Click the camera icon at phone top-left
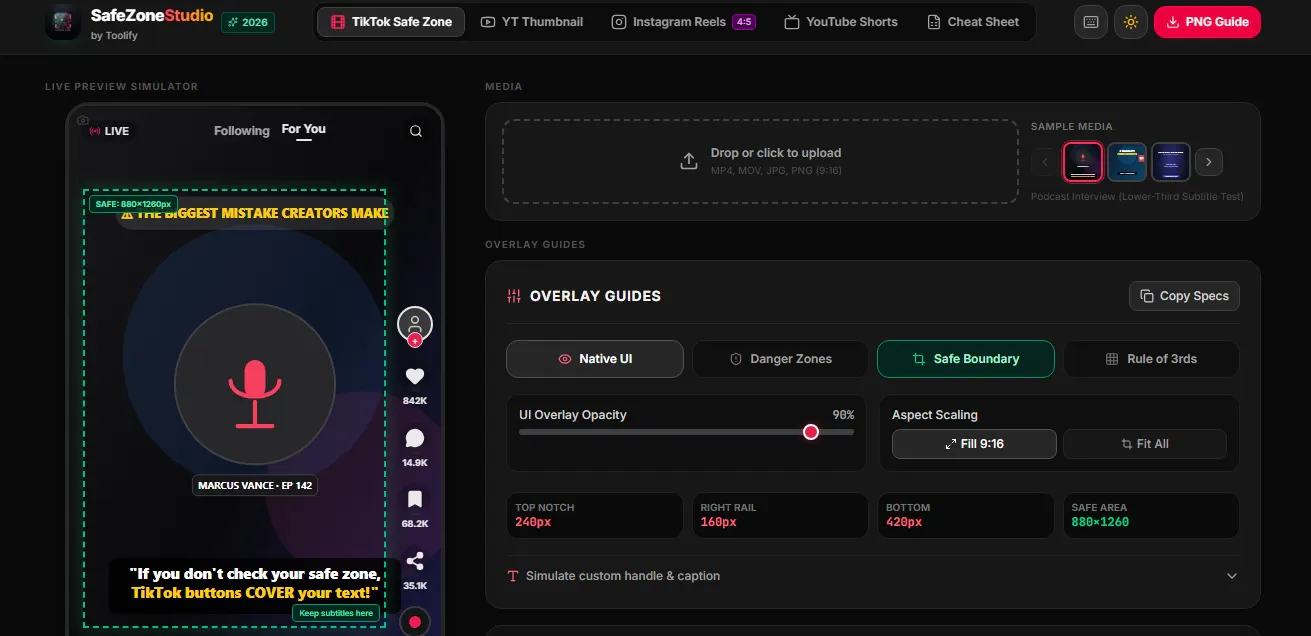 click(84, 119)
